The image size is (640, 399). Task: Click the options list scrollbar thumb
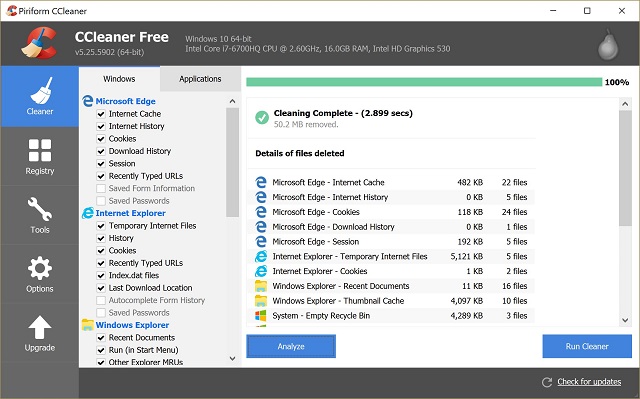[232, 162]
